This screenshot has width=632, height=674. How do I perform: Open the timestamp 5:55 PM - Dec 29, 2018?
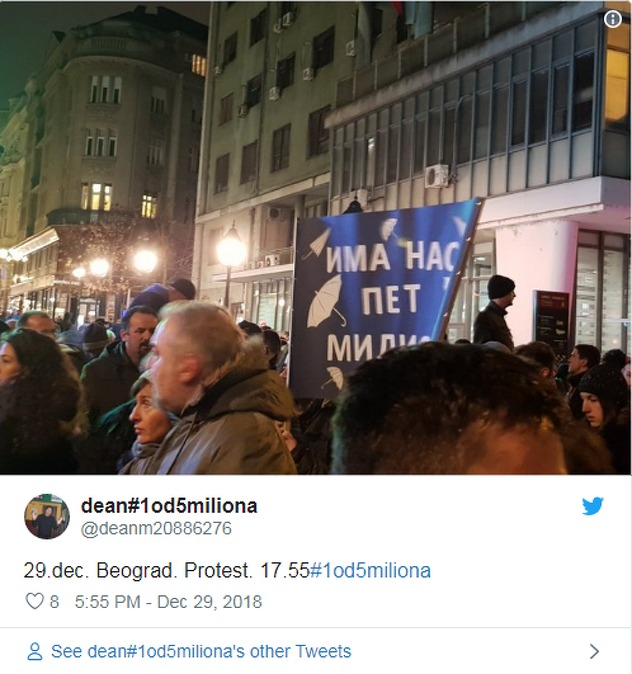[168, 601]
